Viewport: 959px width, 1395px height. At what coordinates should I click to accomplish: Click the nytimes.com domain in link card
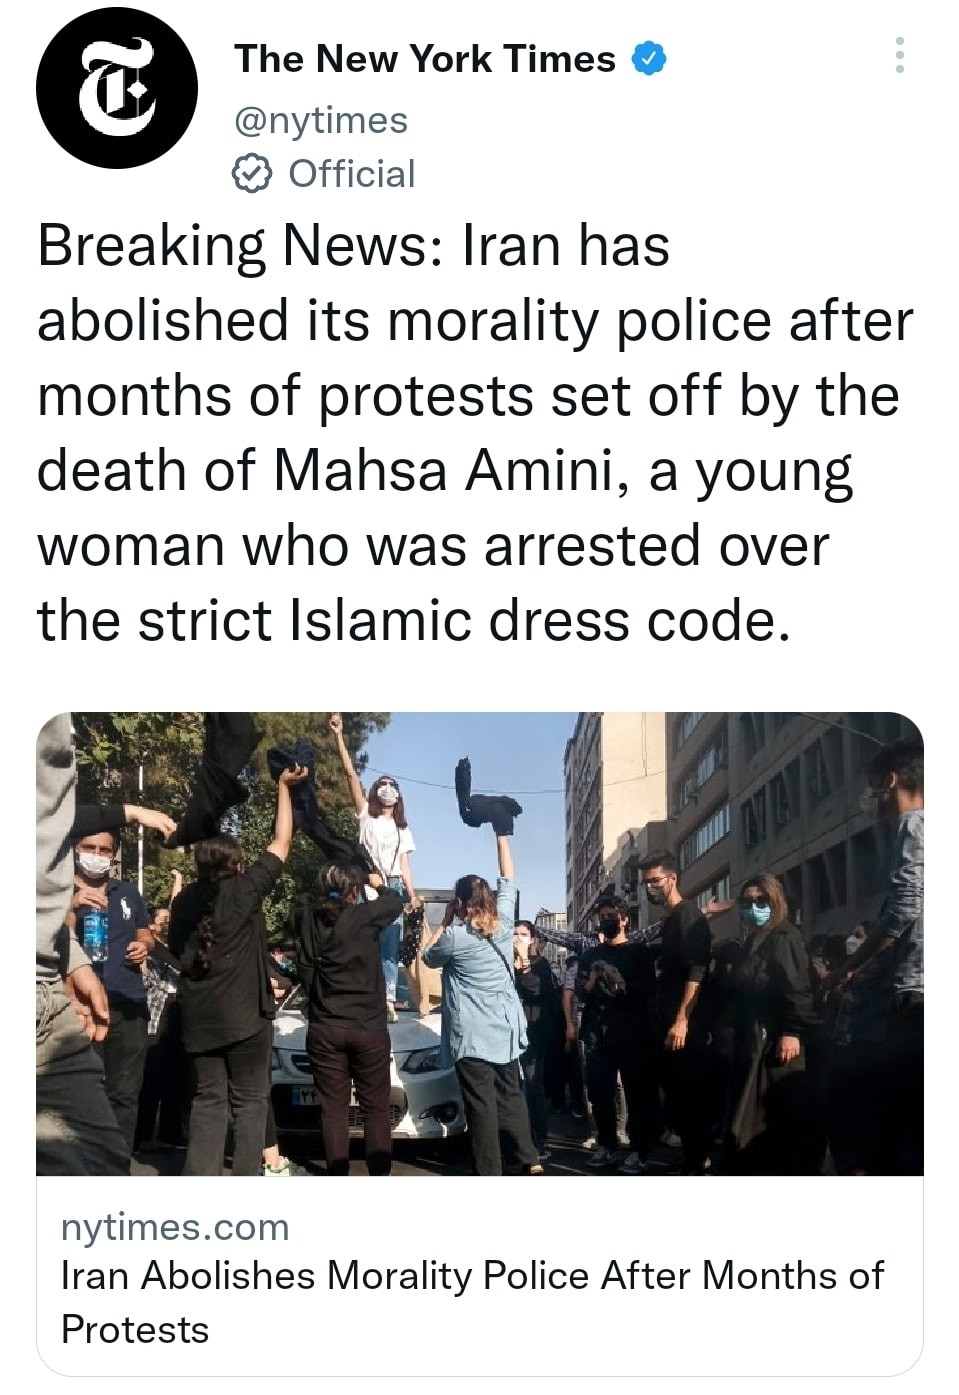[175, 1227]
